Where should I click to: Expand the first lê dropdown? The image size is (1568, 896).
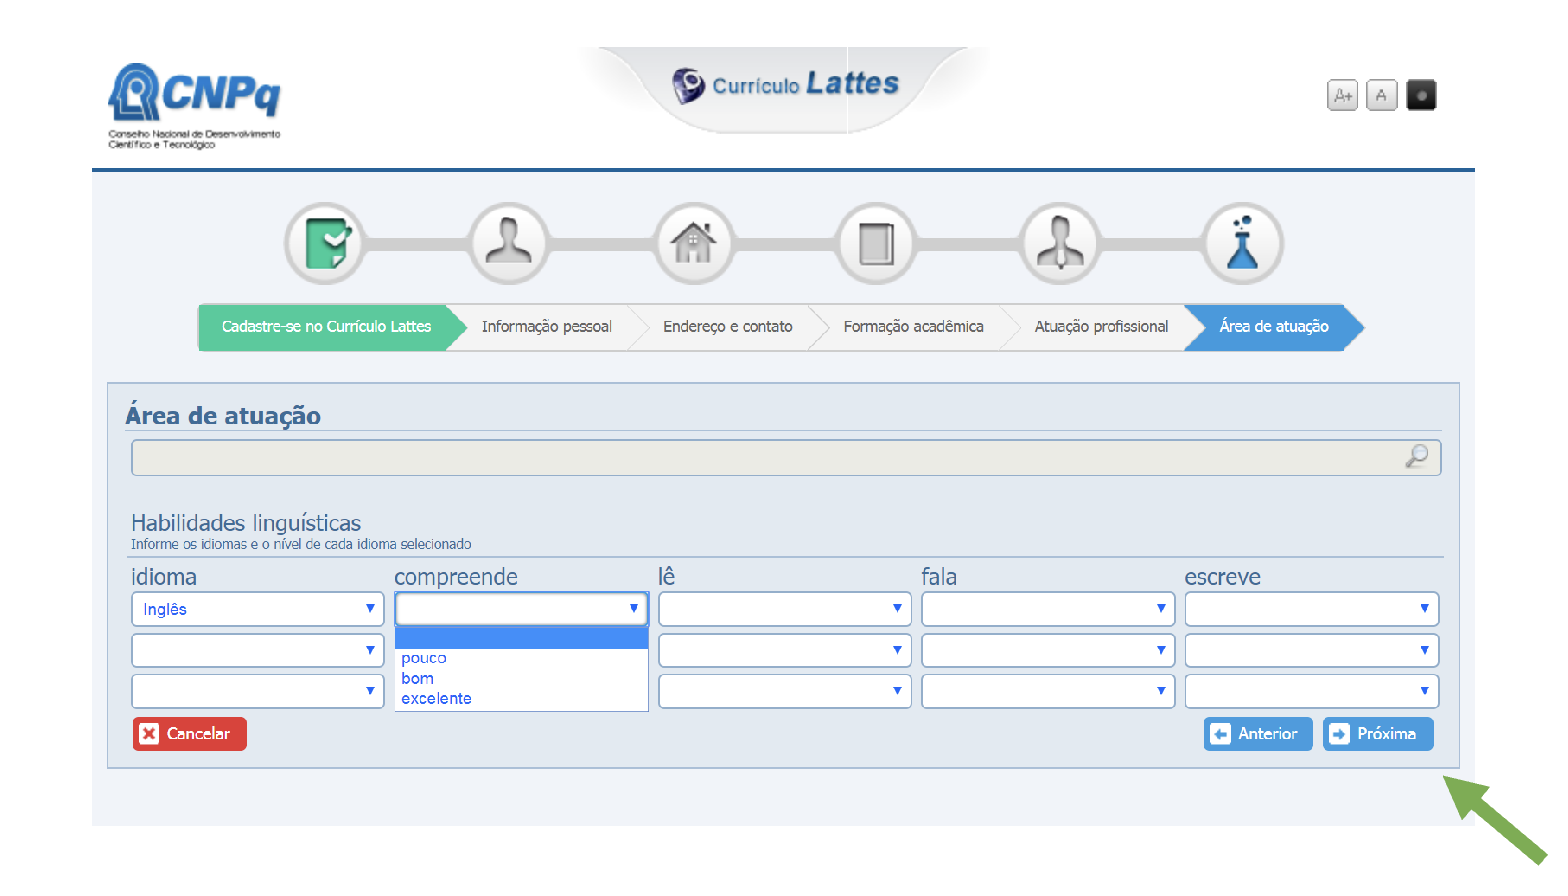click(784, 609)
